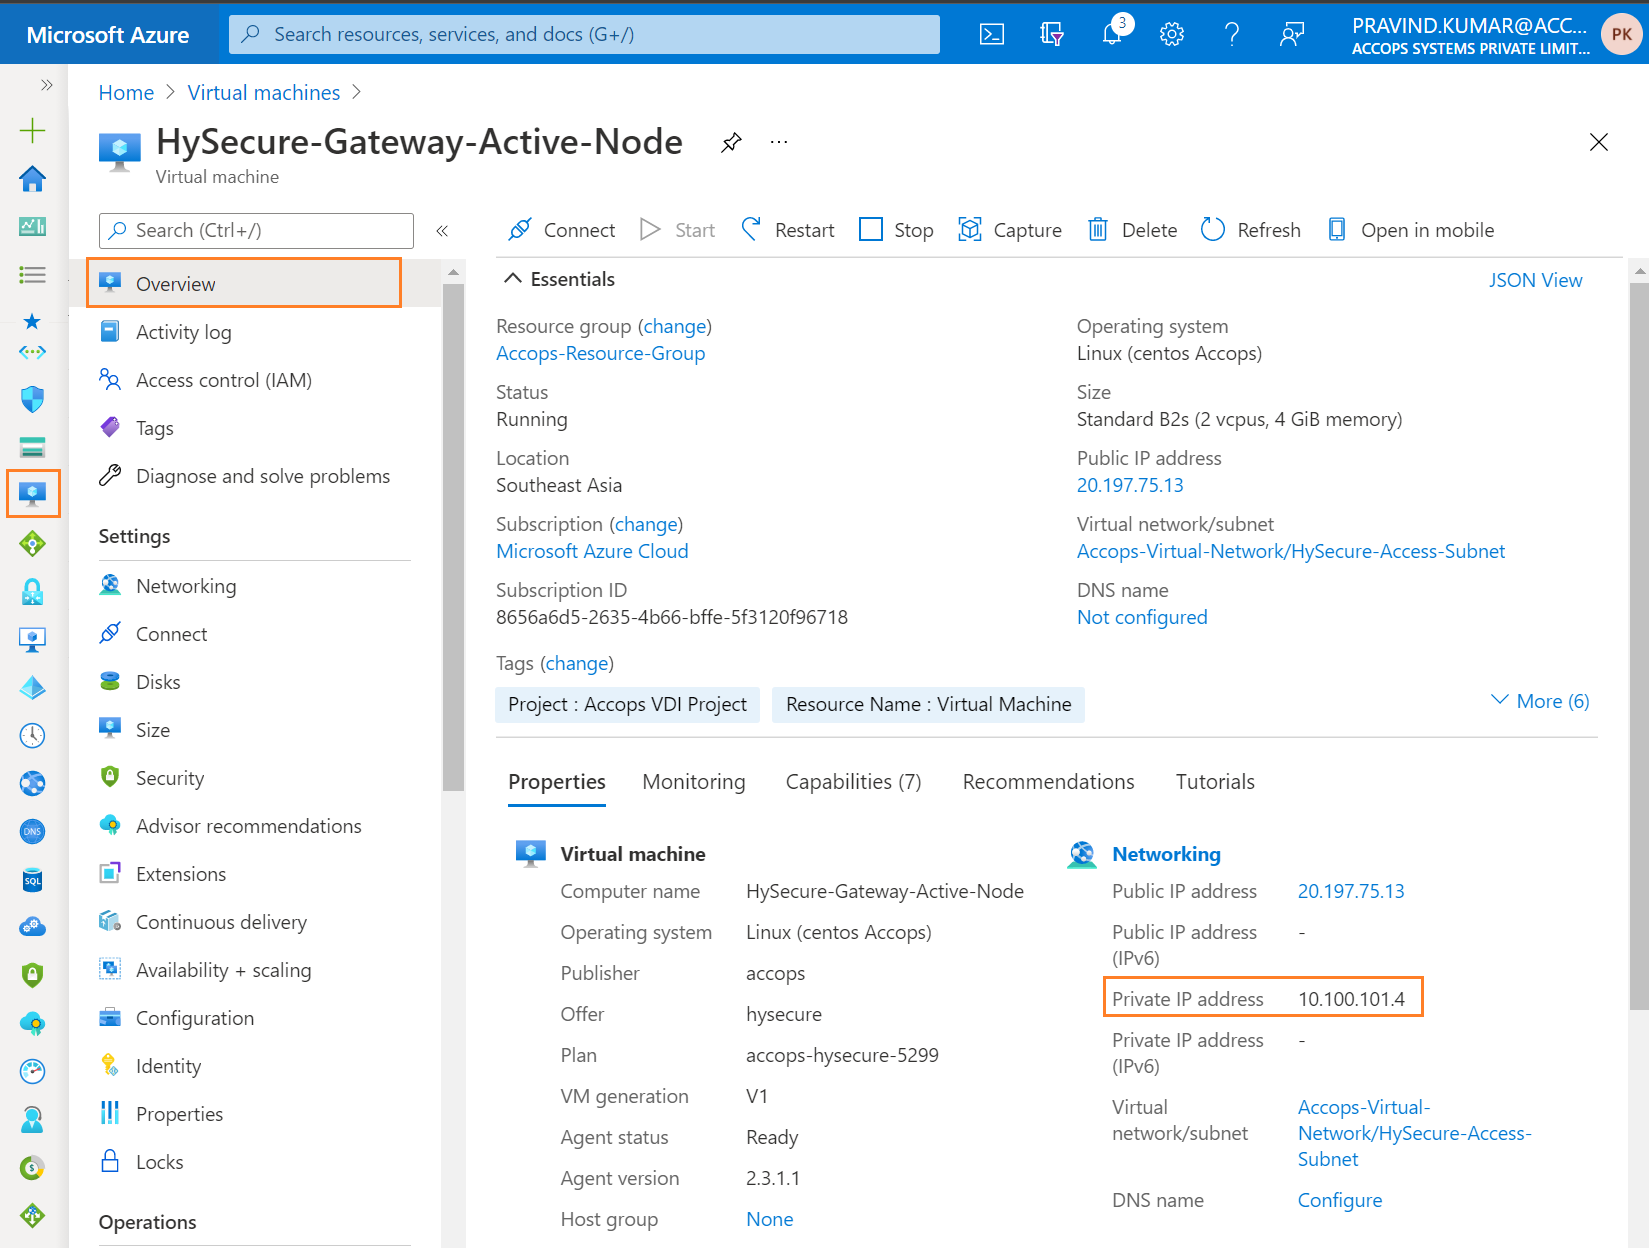Open Dashboard sidebar icon
1649x1248 pixels.
pos(33,227)
